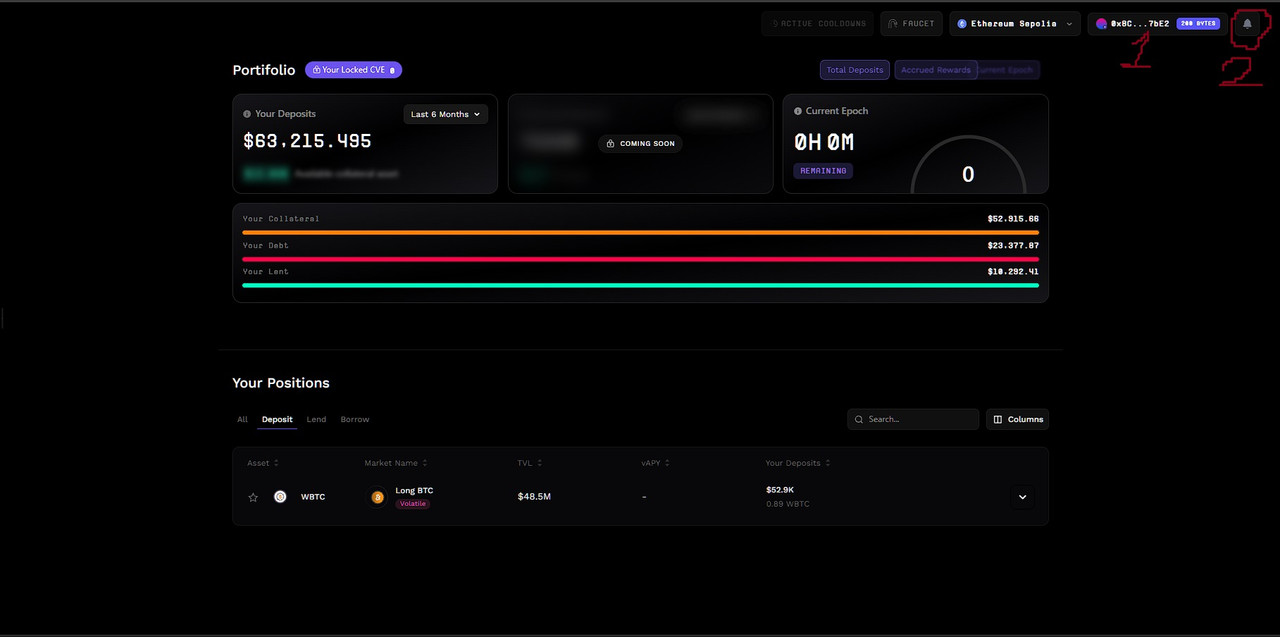Click the $63,215.495 deposits total

click(x=307, y=141)
